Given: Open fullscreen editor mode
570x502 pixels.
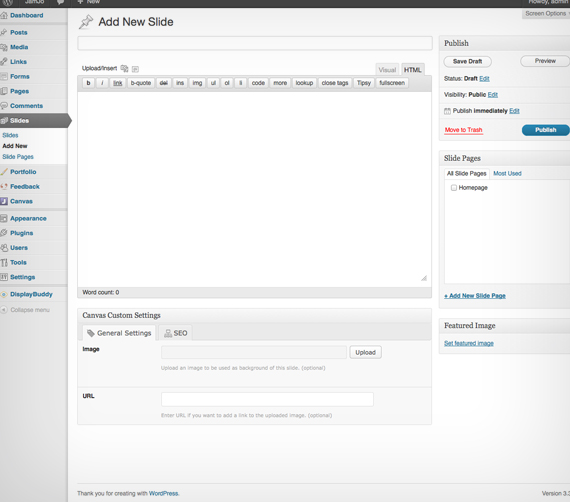Looking at the screenshot, I should click(x=392, y=83).
